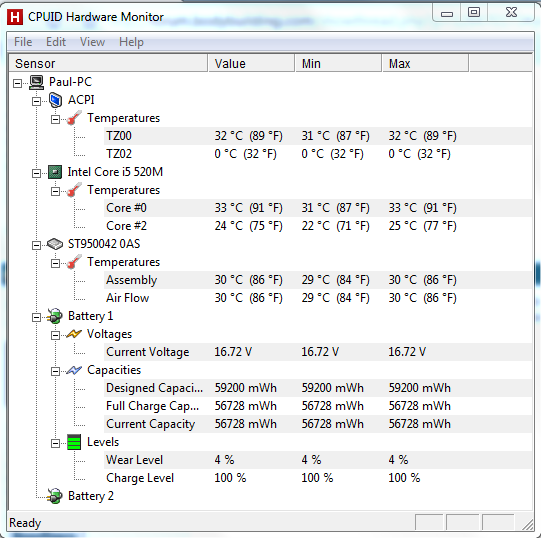Minimize the Hardware Monitor window
The image size is (541, 538).
tap(447, 13)
